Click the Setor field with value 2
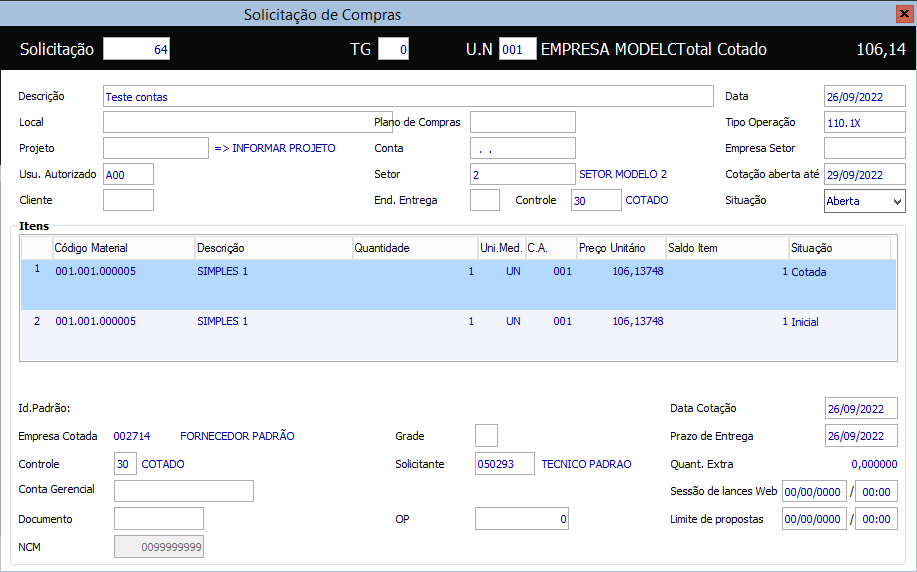The width and height of the screenshot is (917, 572). (523, 174)
